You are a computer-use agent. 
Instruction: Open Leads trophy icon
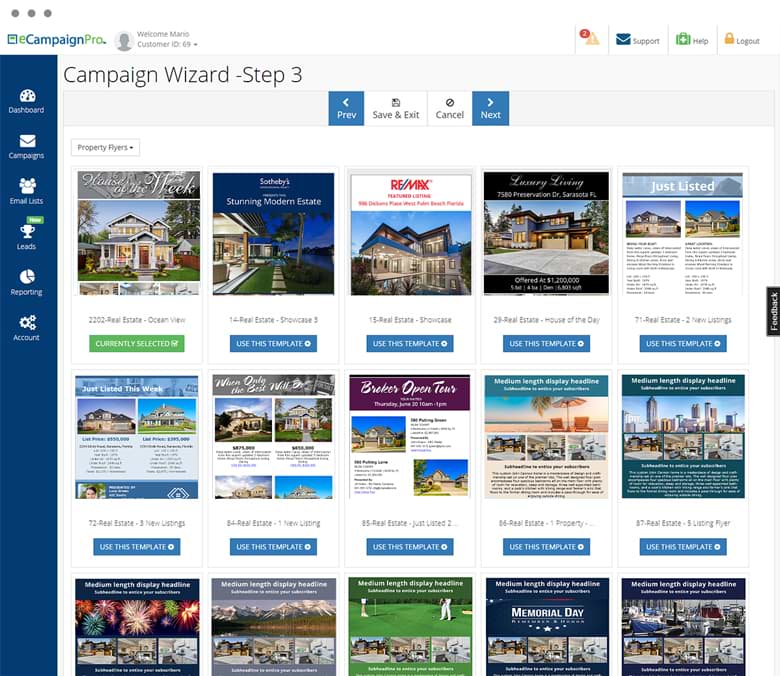[27, 231]
